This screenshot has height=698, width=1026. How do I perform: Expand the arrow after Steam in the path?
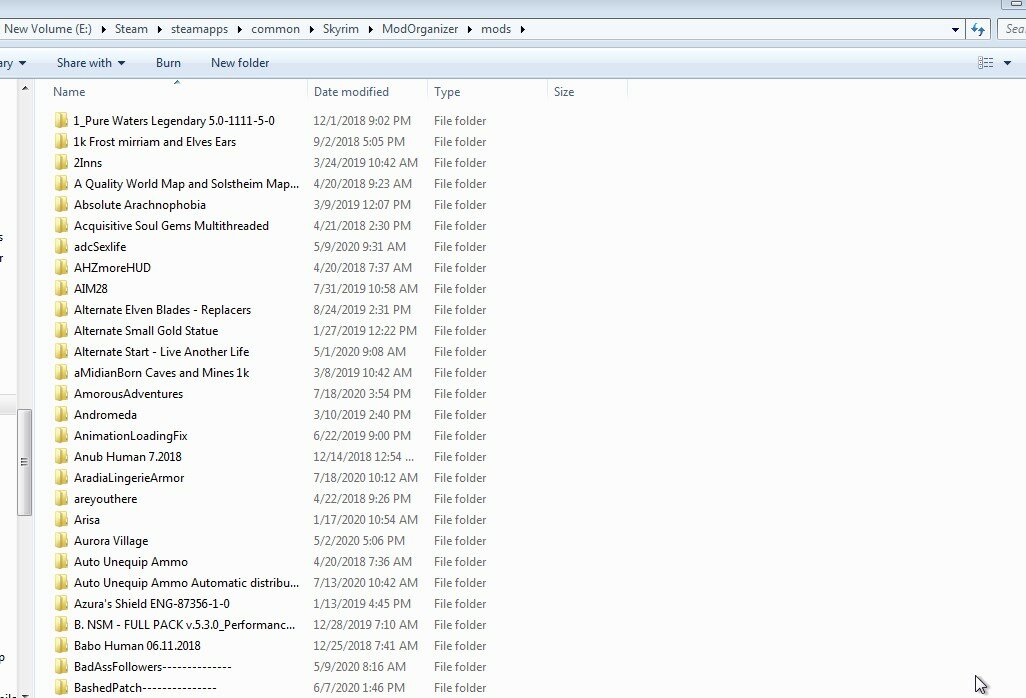[x=159, y=29]
